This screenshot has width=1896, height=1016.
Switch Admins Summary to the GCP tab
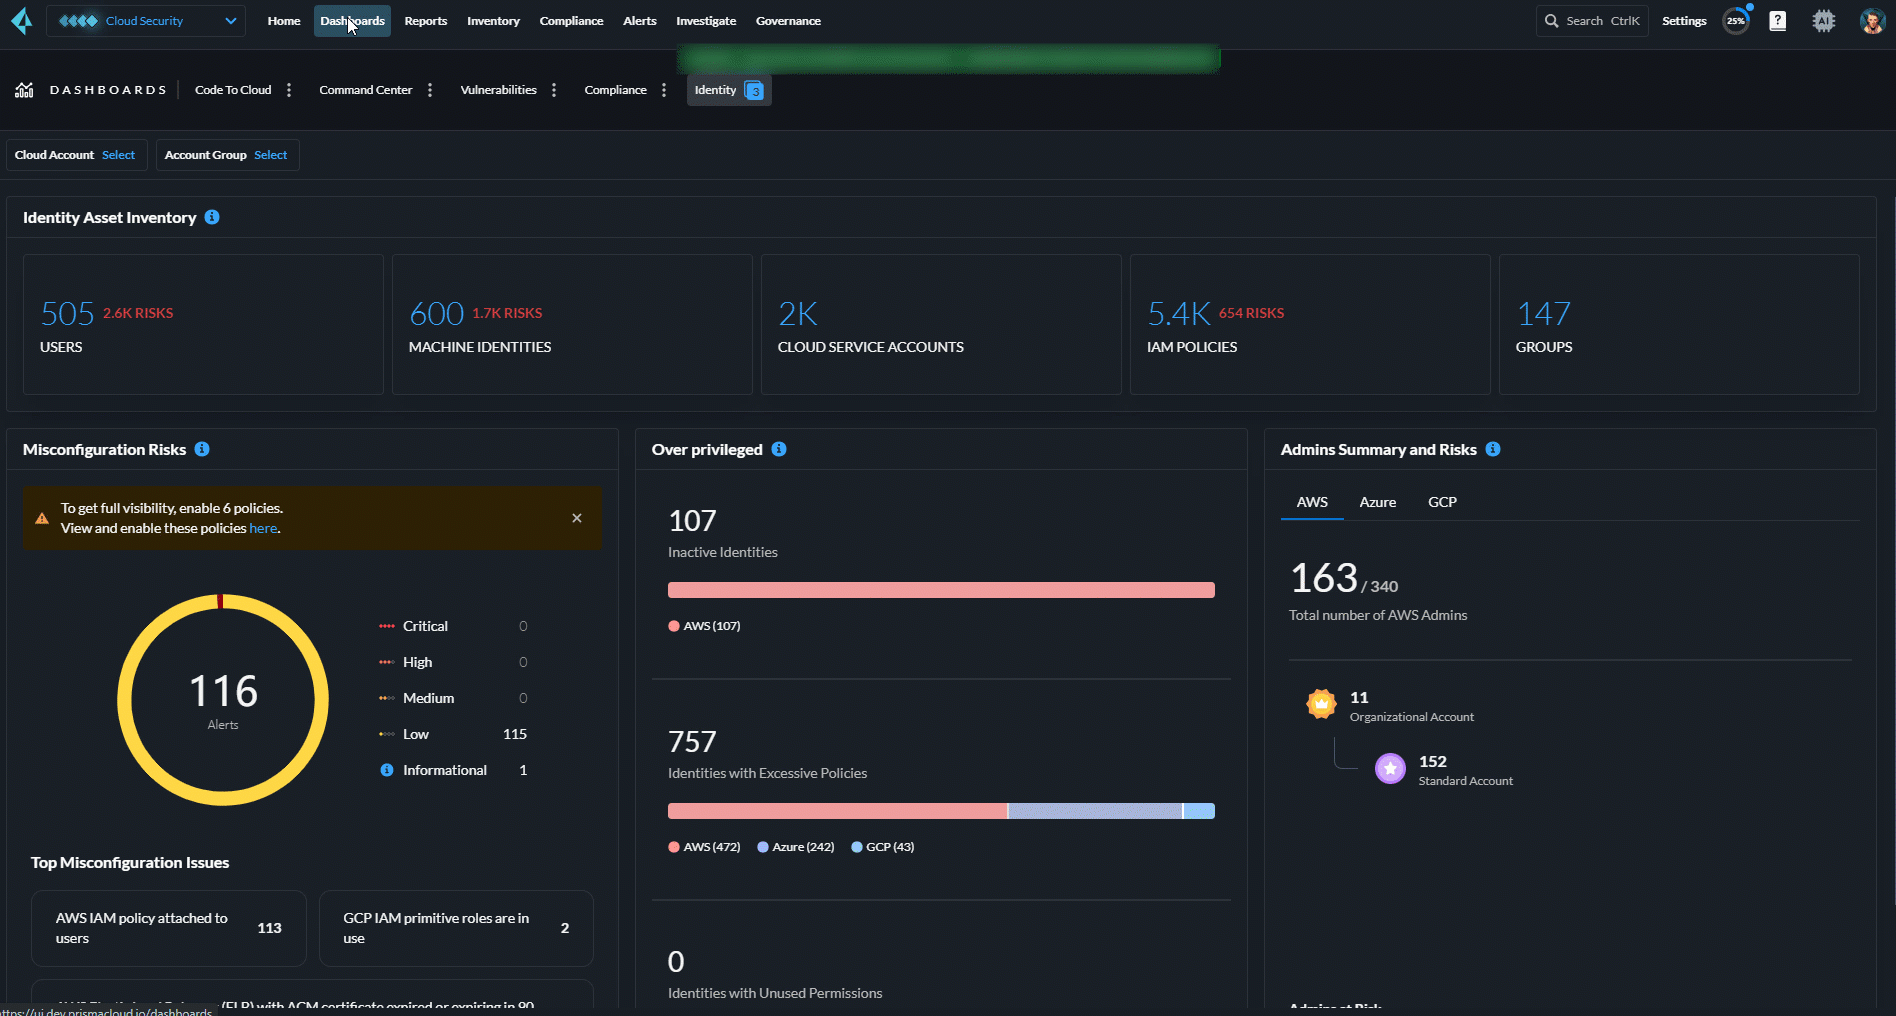[x=1442, y=502]
